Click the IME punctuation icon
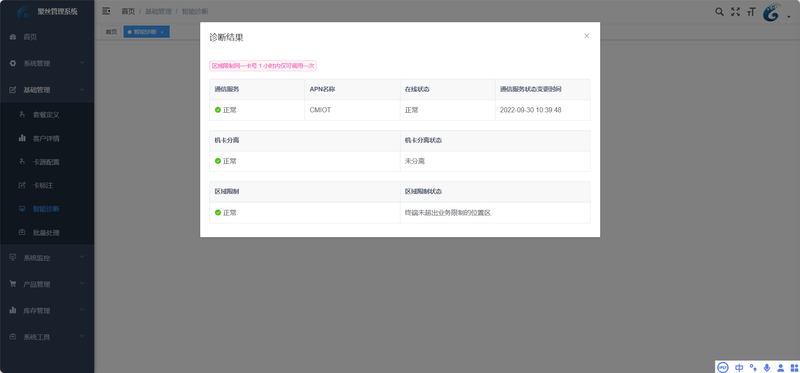Viewport: 800px width, 373px height. 753,367
